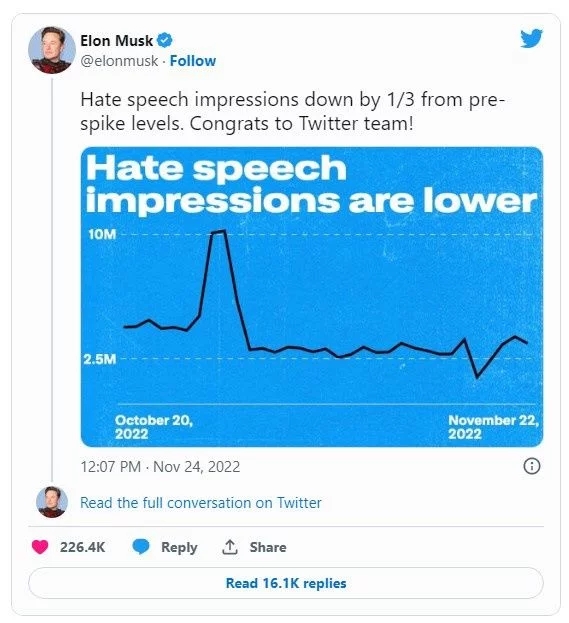Open the large profile avatar photo

[x=52, y=50]
